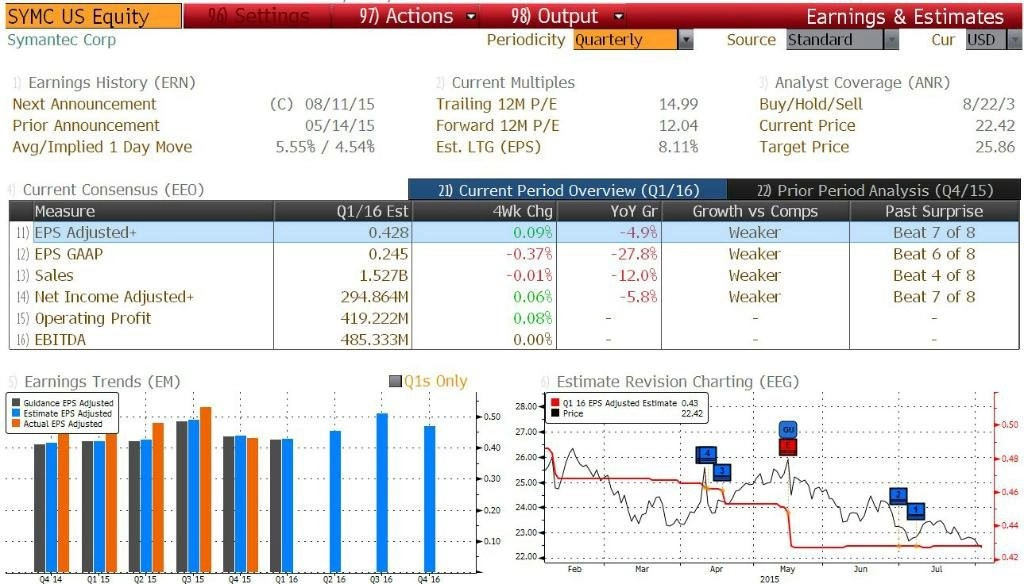1024x584 pixels.
Task: Click the Est. LTG (EPS) value 8.11%
Action: pyautogui.click(x=679, y=147)
